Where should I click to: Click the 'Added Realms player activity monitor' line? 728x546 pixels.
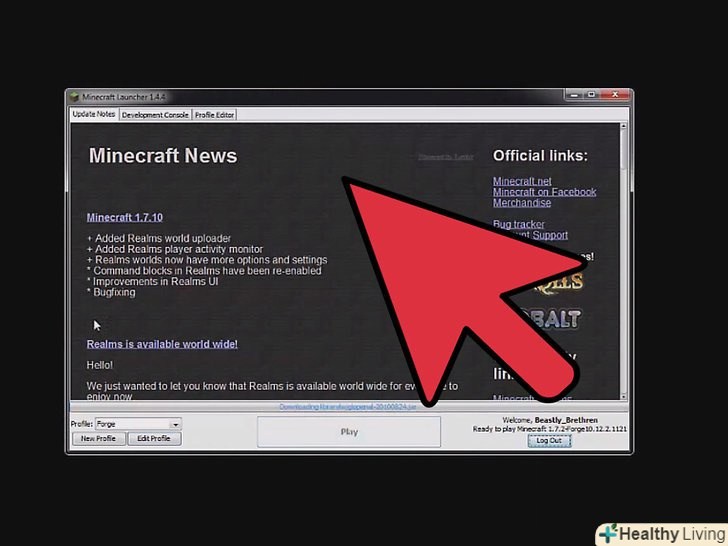(175, 249)
